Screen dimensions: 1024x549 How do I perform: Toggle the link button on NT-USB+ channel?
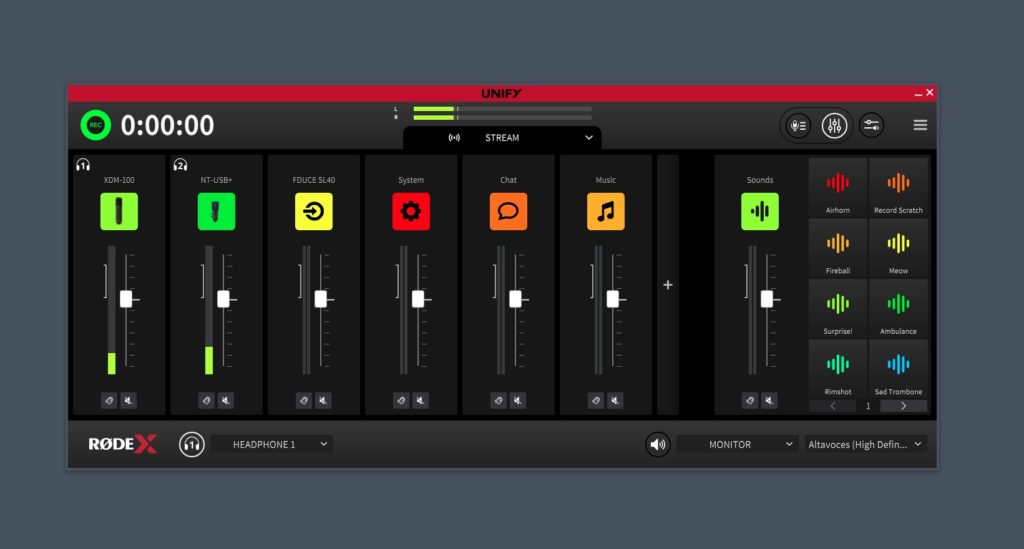pyautogui.click(x=206, y=400)
